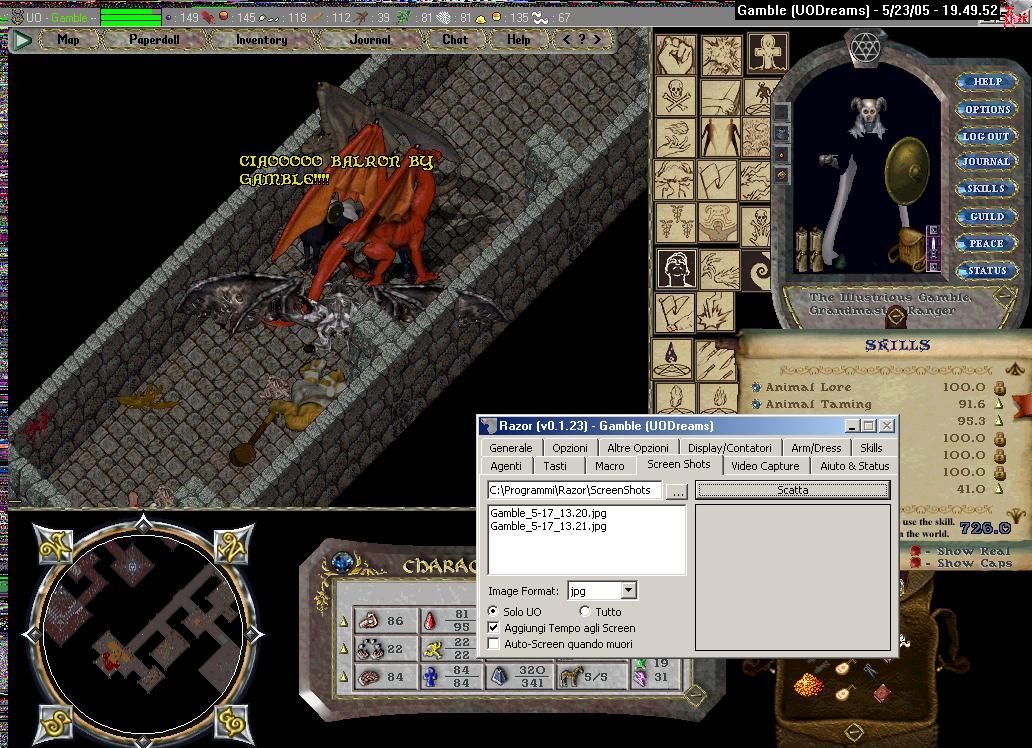Click the left arrow beside the question mark
The height and width of the screenshot is (748, 1032).
567,40
